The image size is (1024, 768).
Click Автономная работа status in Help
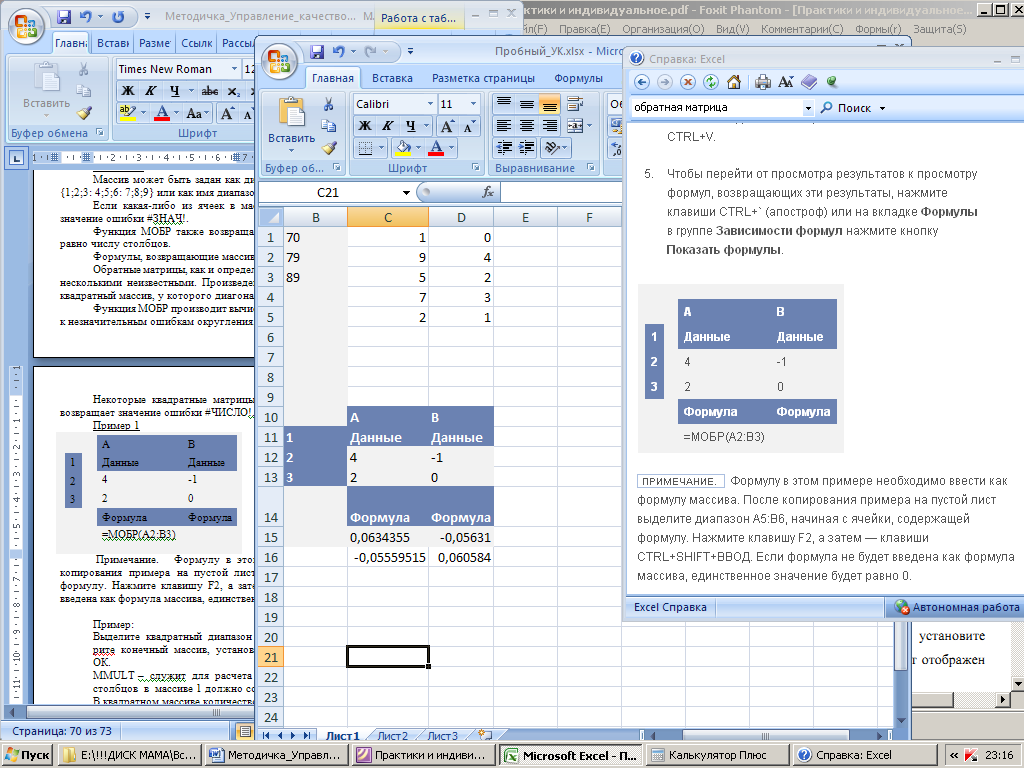click(956, 607)
